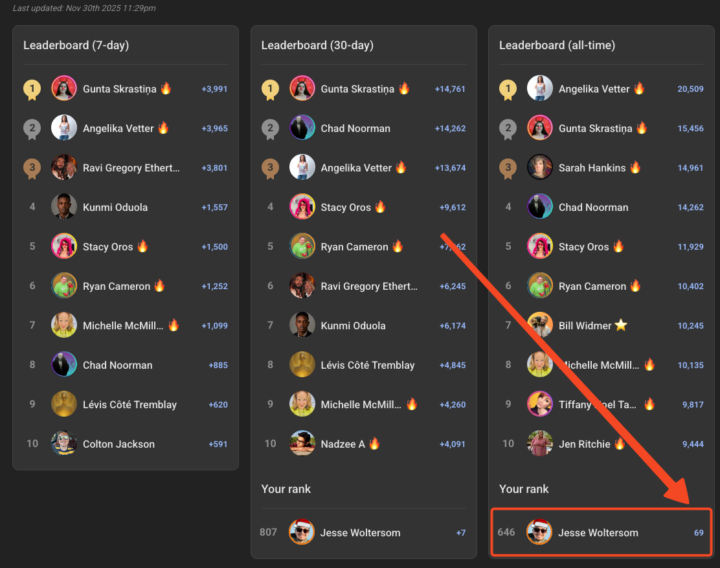Click the name Sarah Hankins
Viewport: 720px width, 568px height.
click(x=592, y=168)
